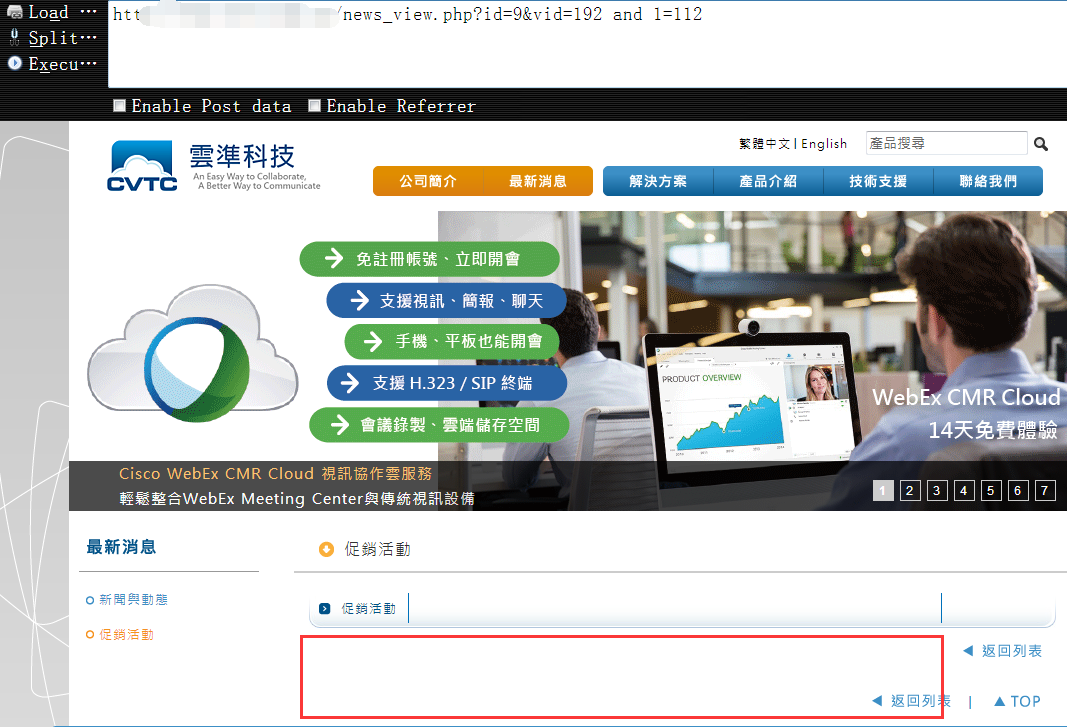Image resolution: width=1067 pixels, height=727 pixels.
Task: Enable the Referrer checkbox
Action: click(315, 106)
